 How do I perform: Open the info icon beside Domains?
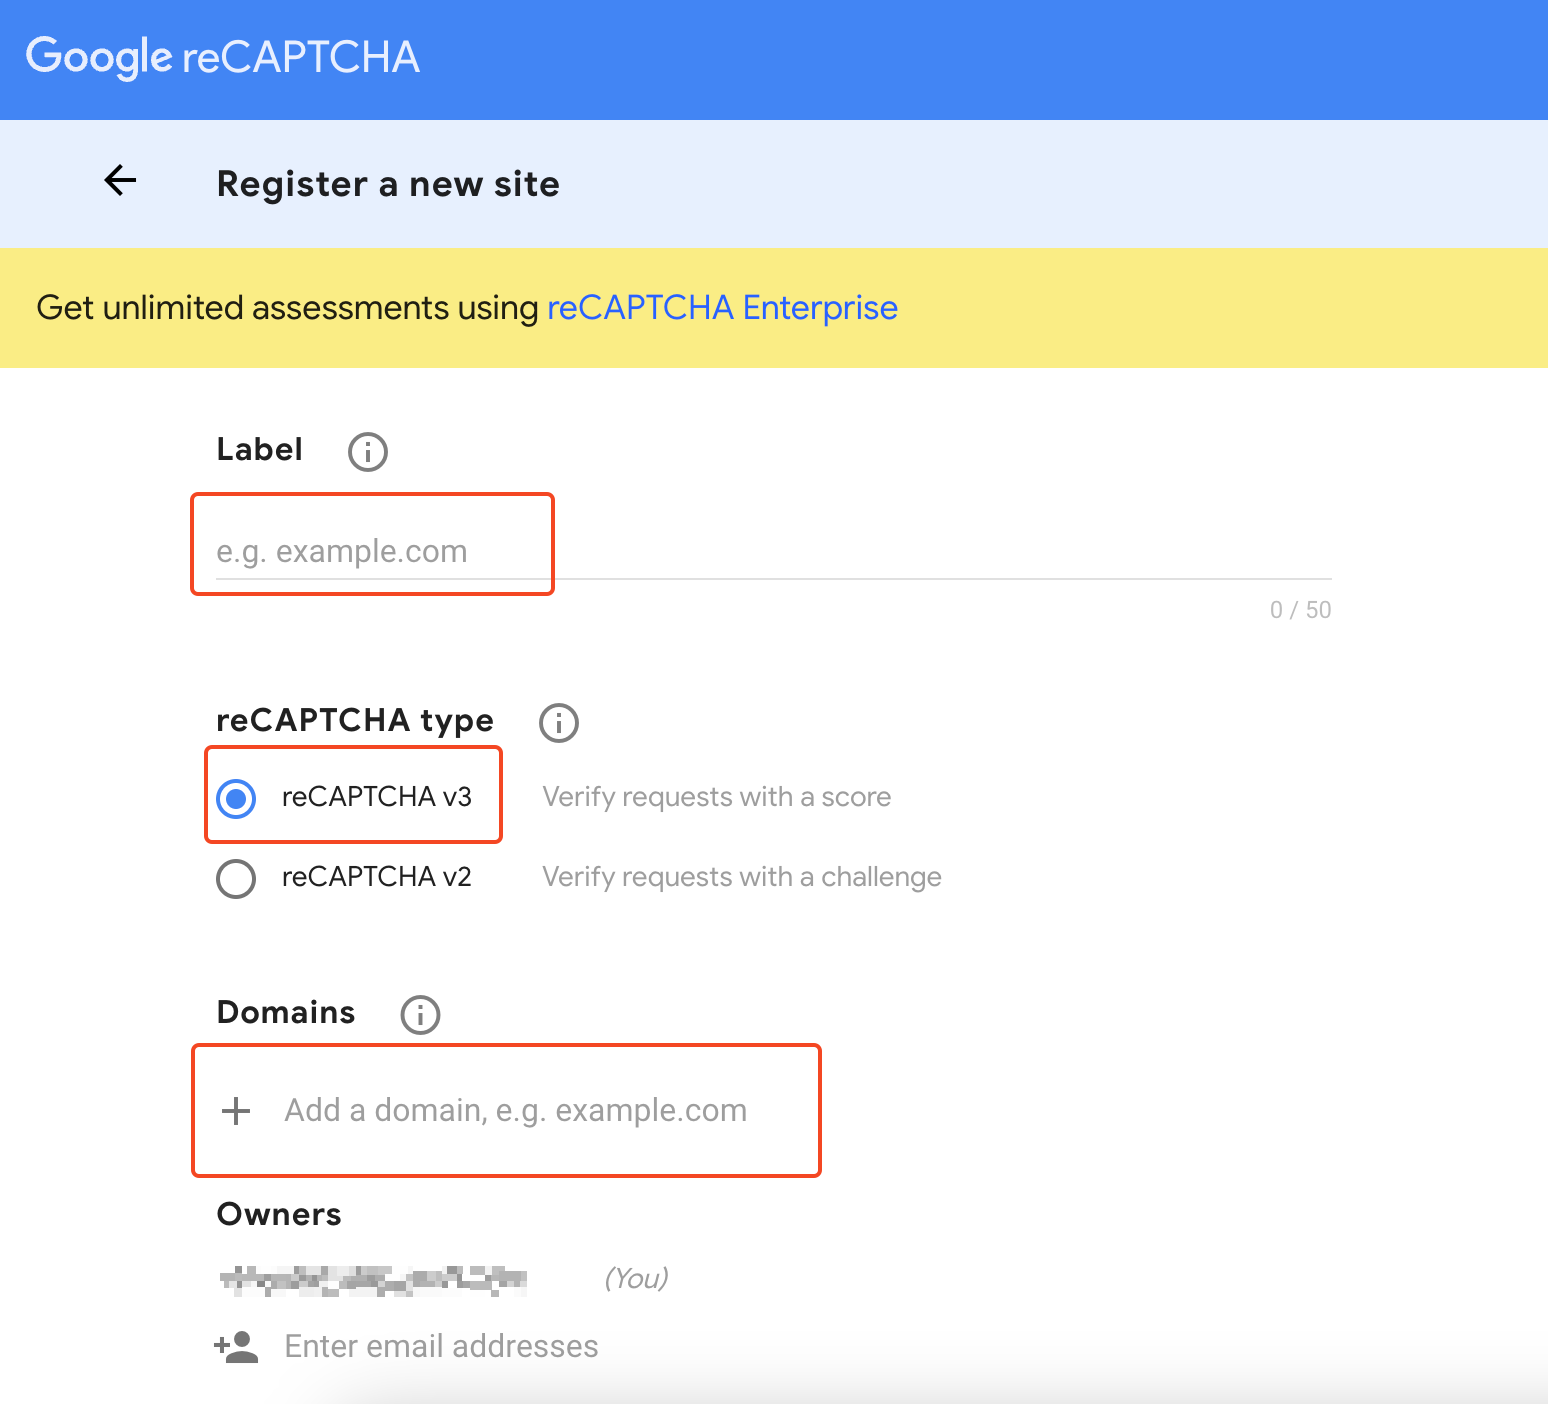pos(420,1014)
